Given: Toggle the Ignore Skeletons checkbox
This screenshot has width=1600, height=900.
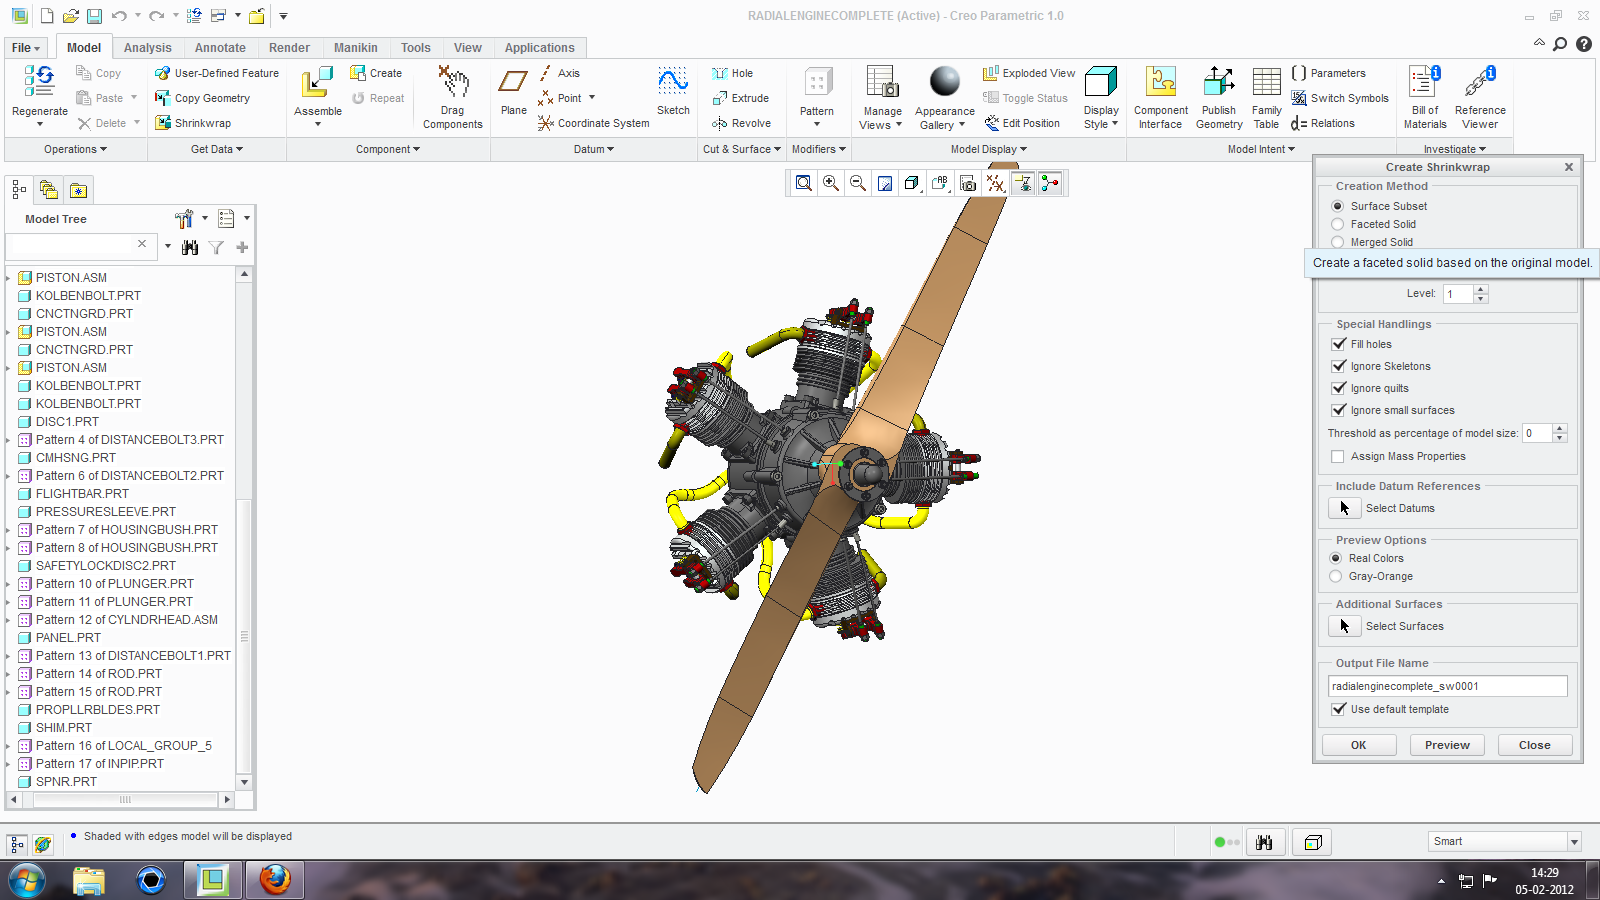Looking at the screenshot, I should click(x=1339, y=366).
